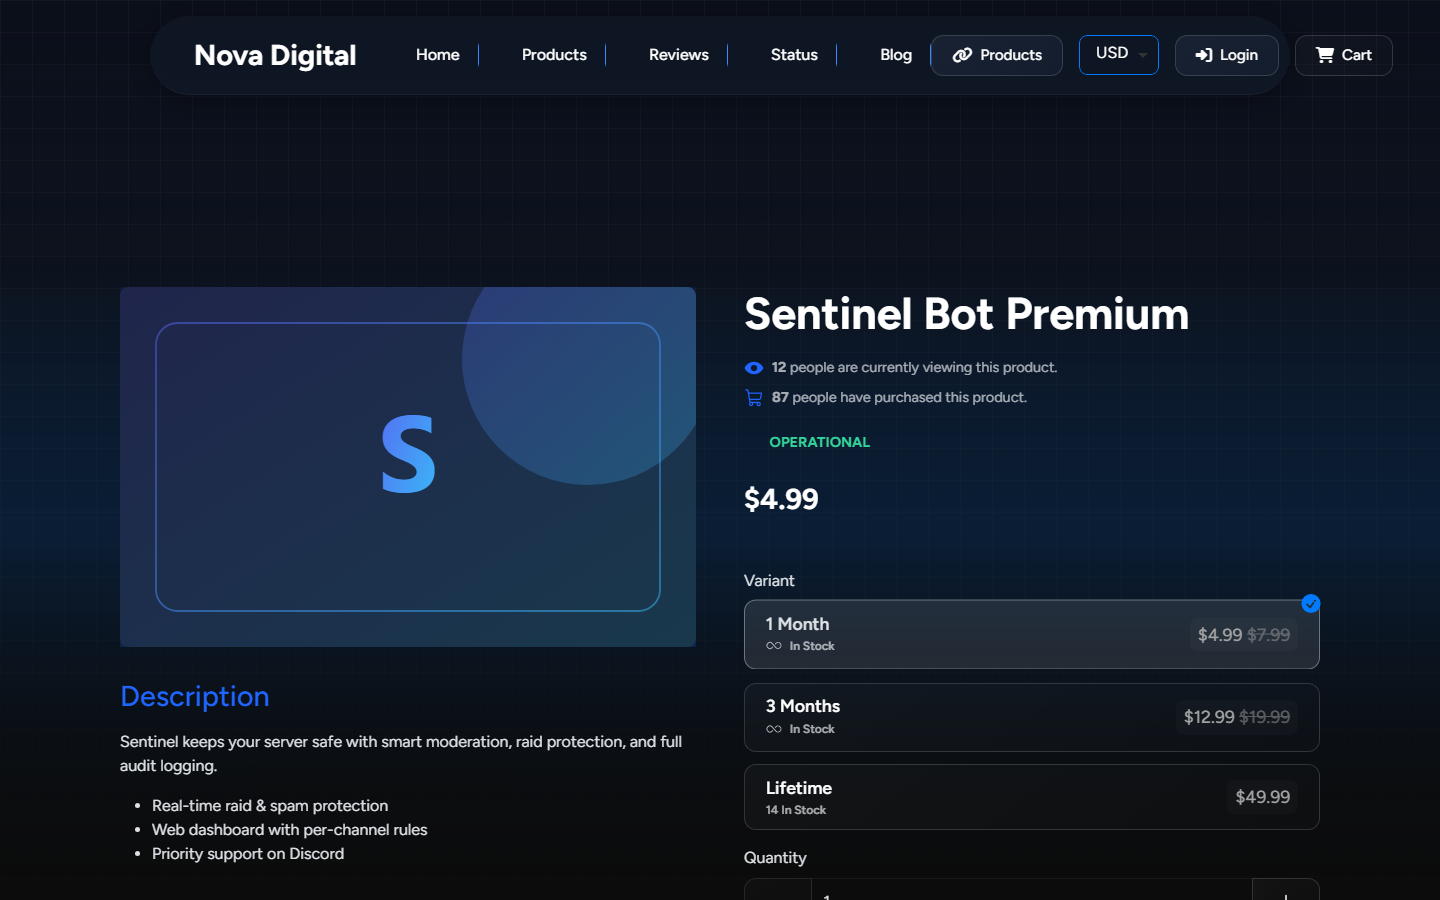Click the infinity icon under 3 Months
The width and height of the screenshot is (1440, 900).
tap(774, 729)
